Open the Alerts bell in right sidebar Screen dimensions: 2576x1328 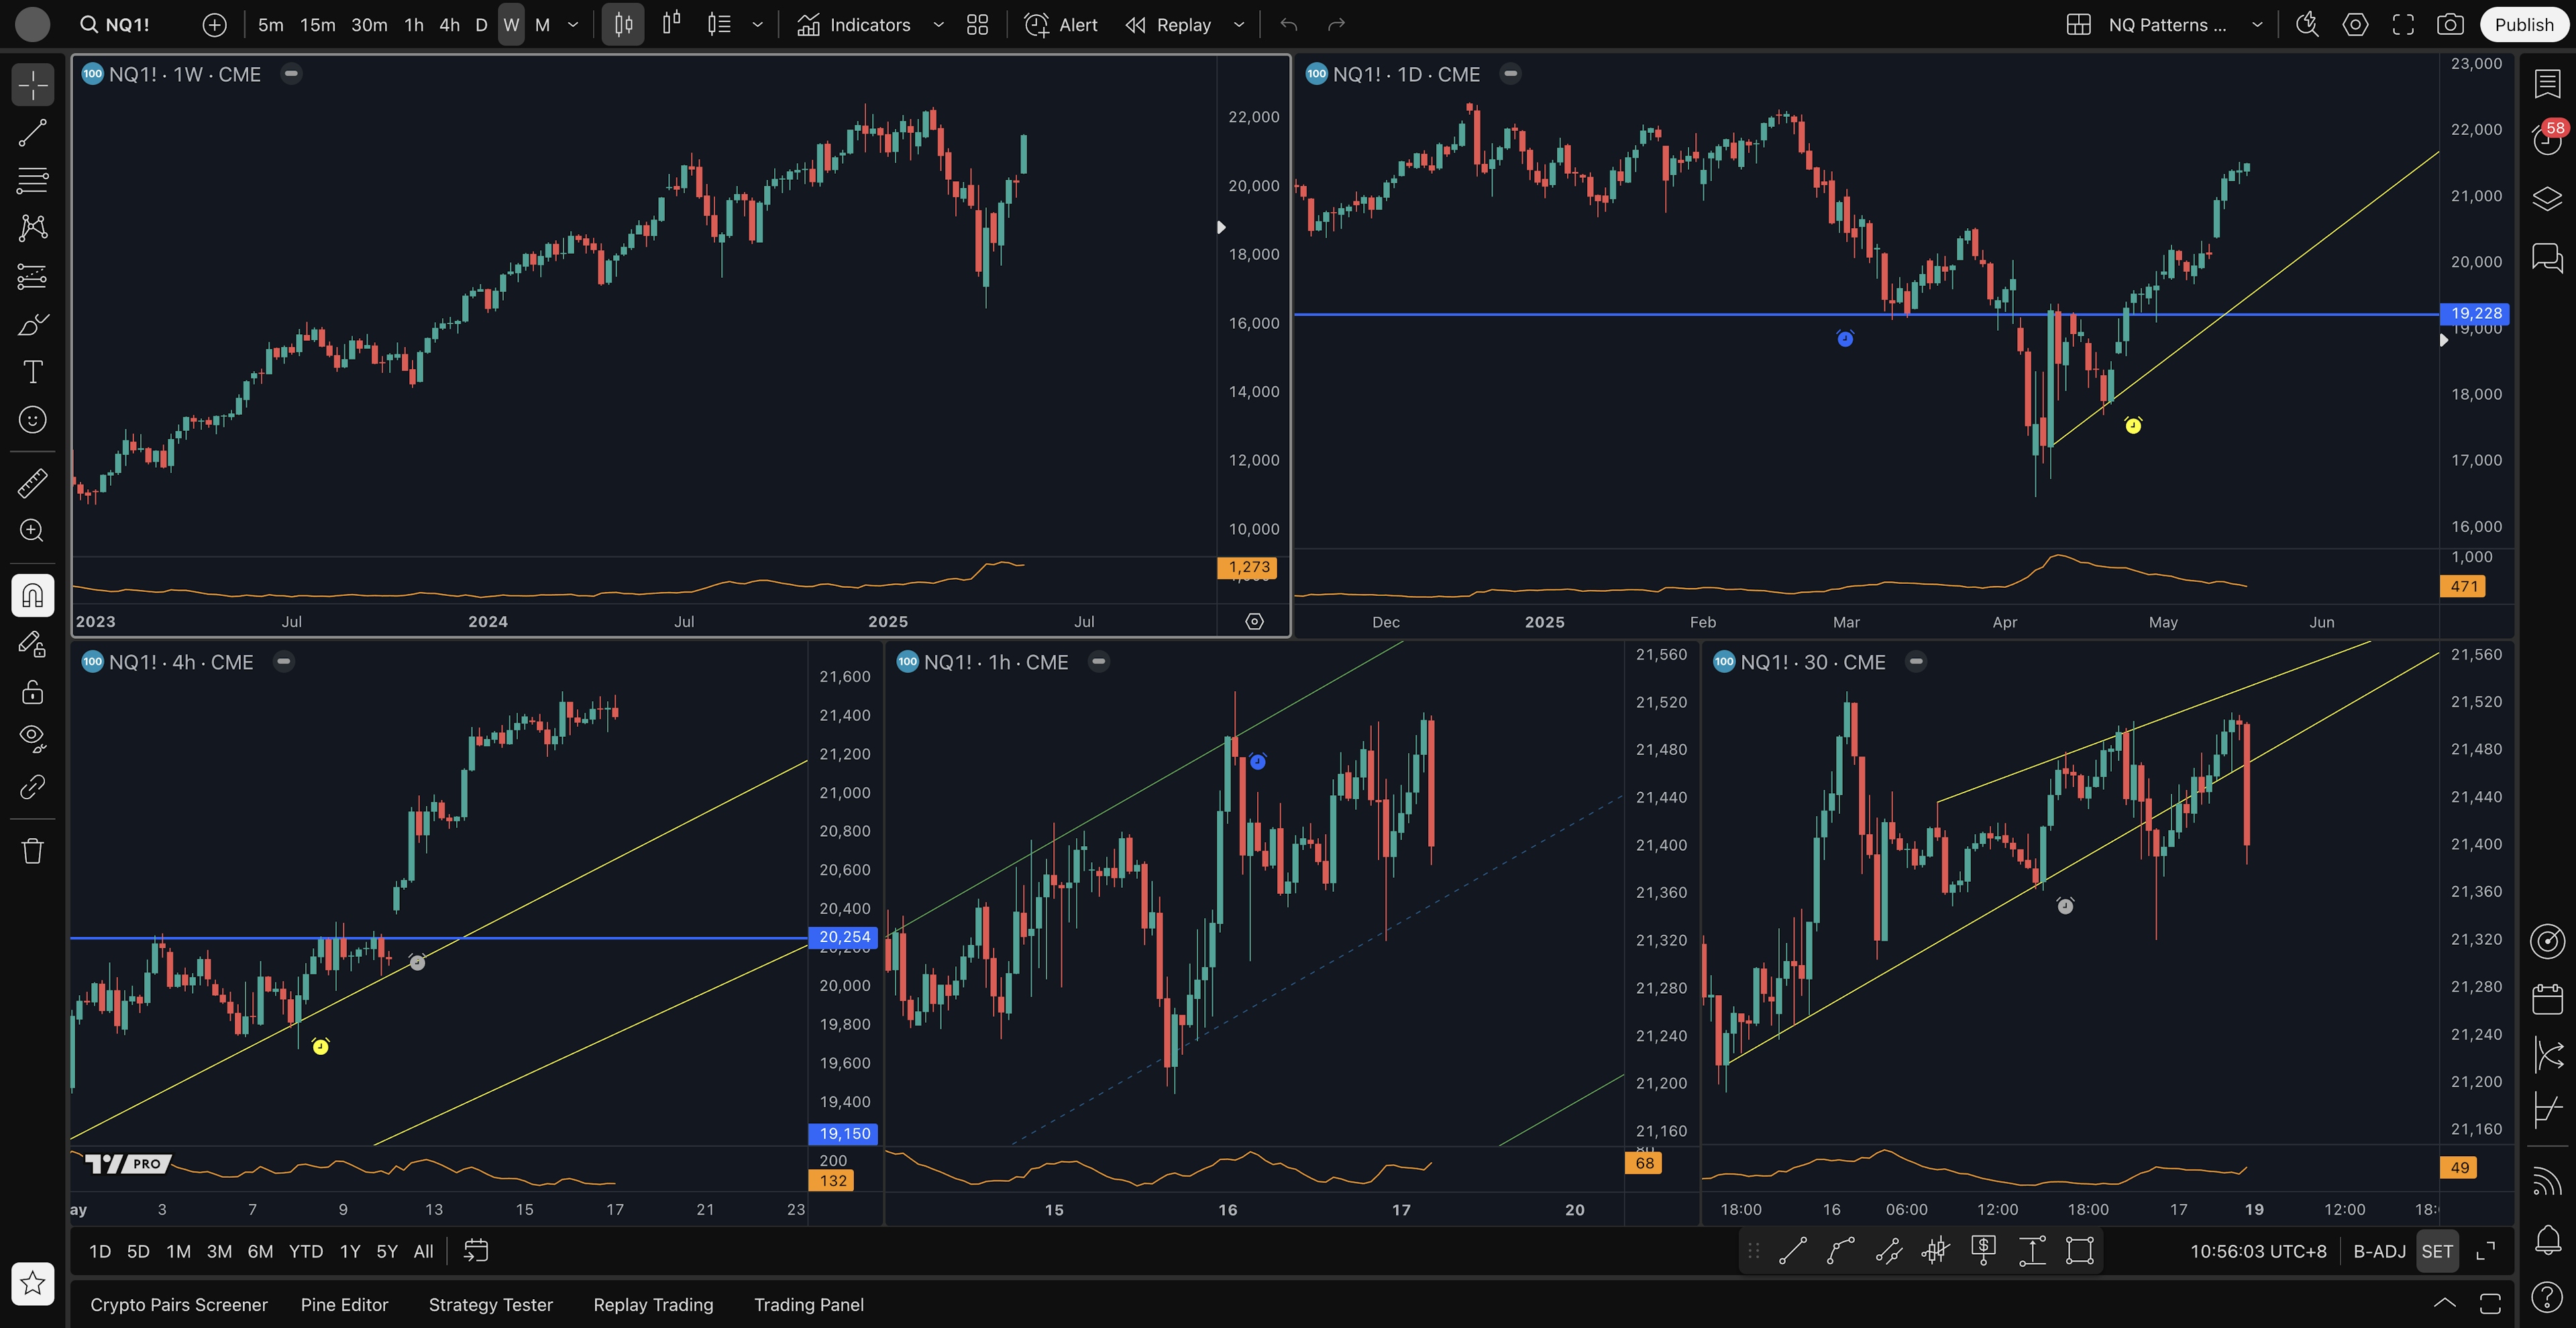[2547, 1240]
